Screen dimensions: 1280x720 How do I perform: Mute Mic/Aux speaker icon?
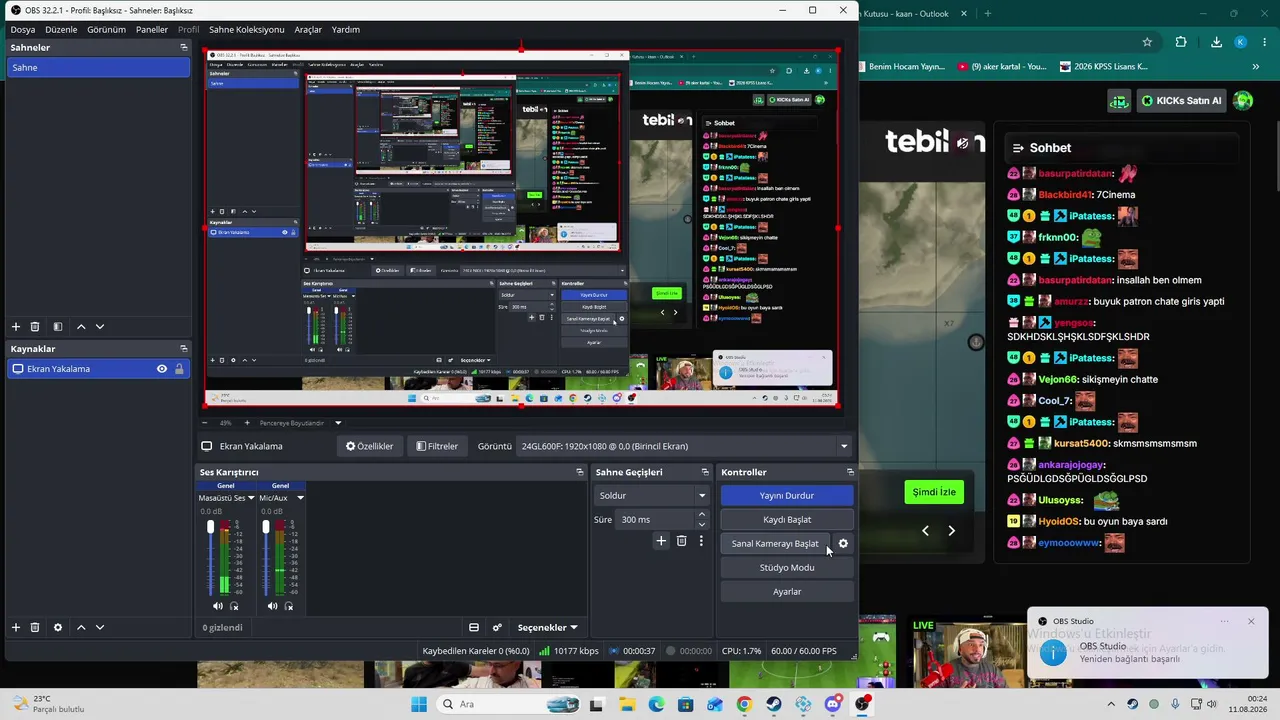pyautogui.click(x=272, y=606)
